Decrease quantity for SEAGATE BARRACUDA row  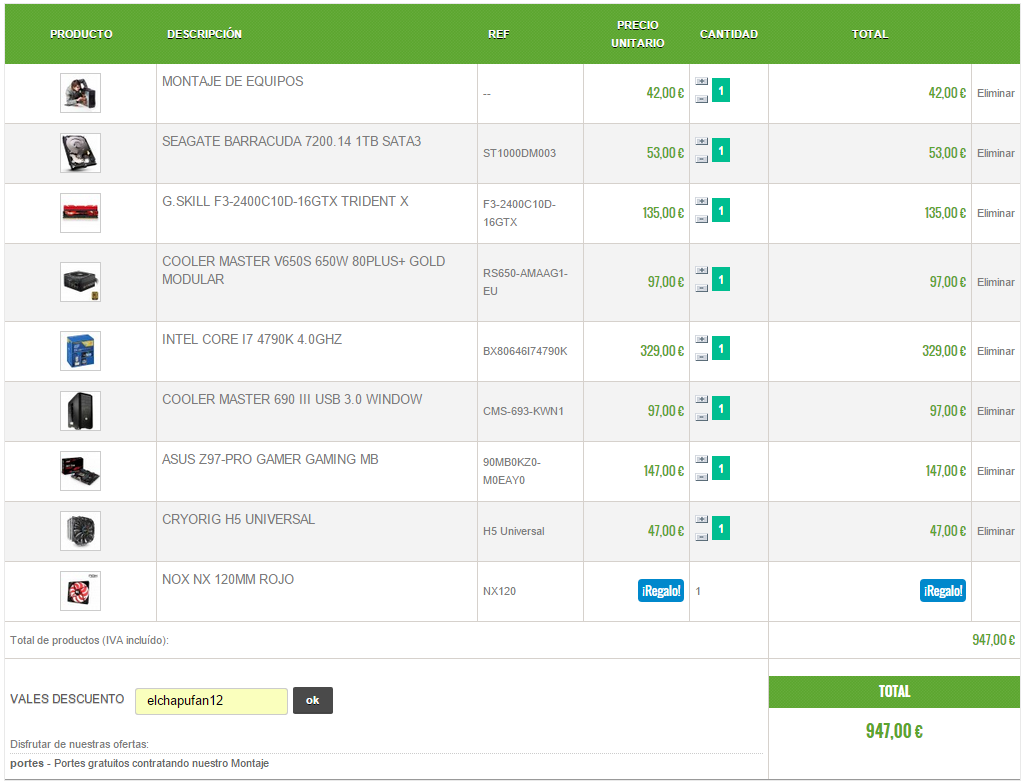(701, 159)
